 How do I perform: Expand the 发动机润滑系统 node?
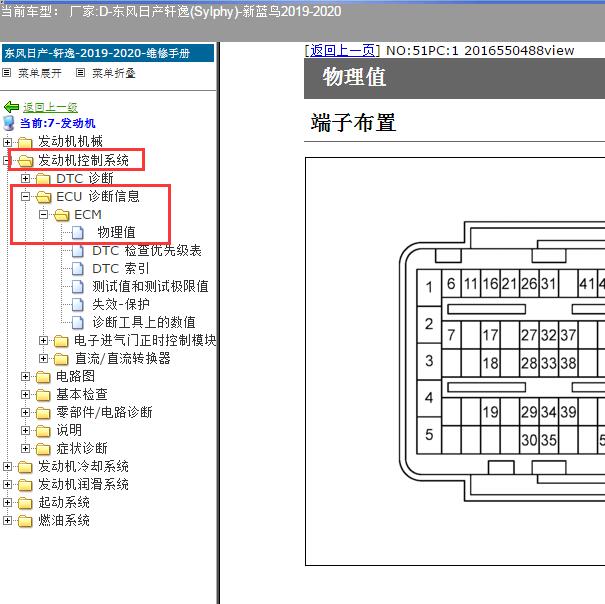click(7, 485)
